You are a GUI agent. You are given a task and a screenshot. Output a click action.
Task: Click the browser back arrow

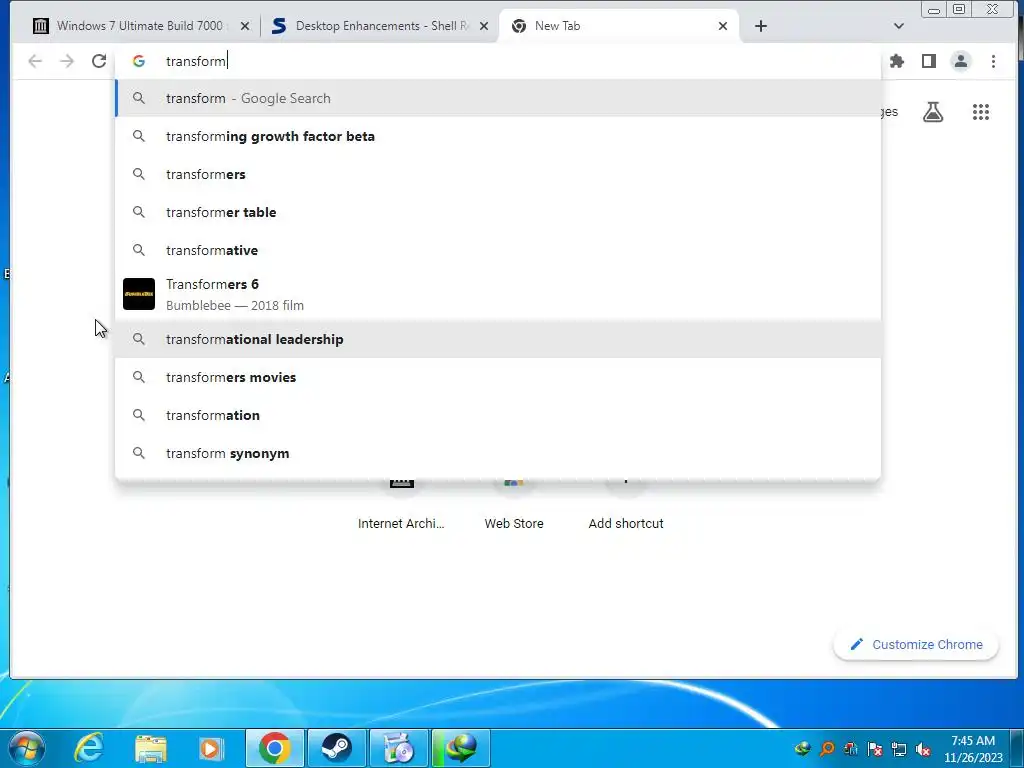point(35,61)
